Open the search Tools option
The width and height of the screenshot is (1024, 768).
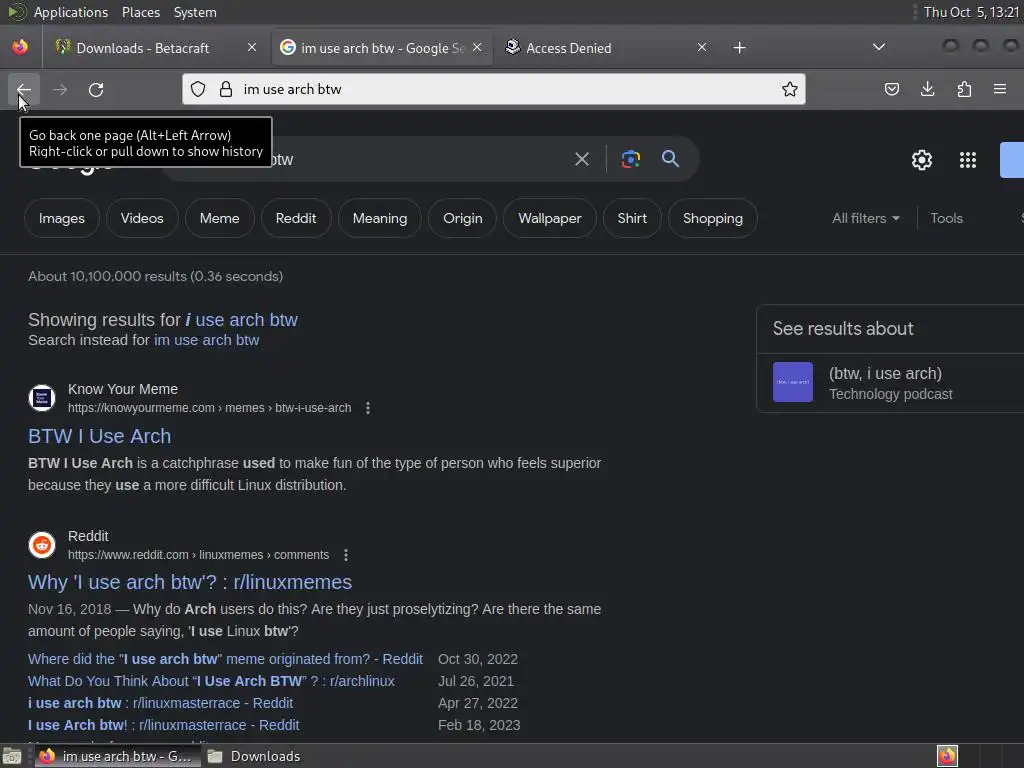tap(946, 218)
